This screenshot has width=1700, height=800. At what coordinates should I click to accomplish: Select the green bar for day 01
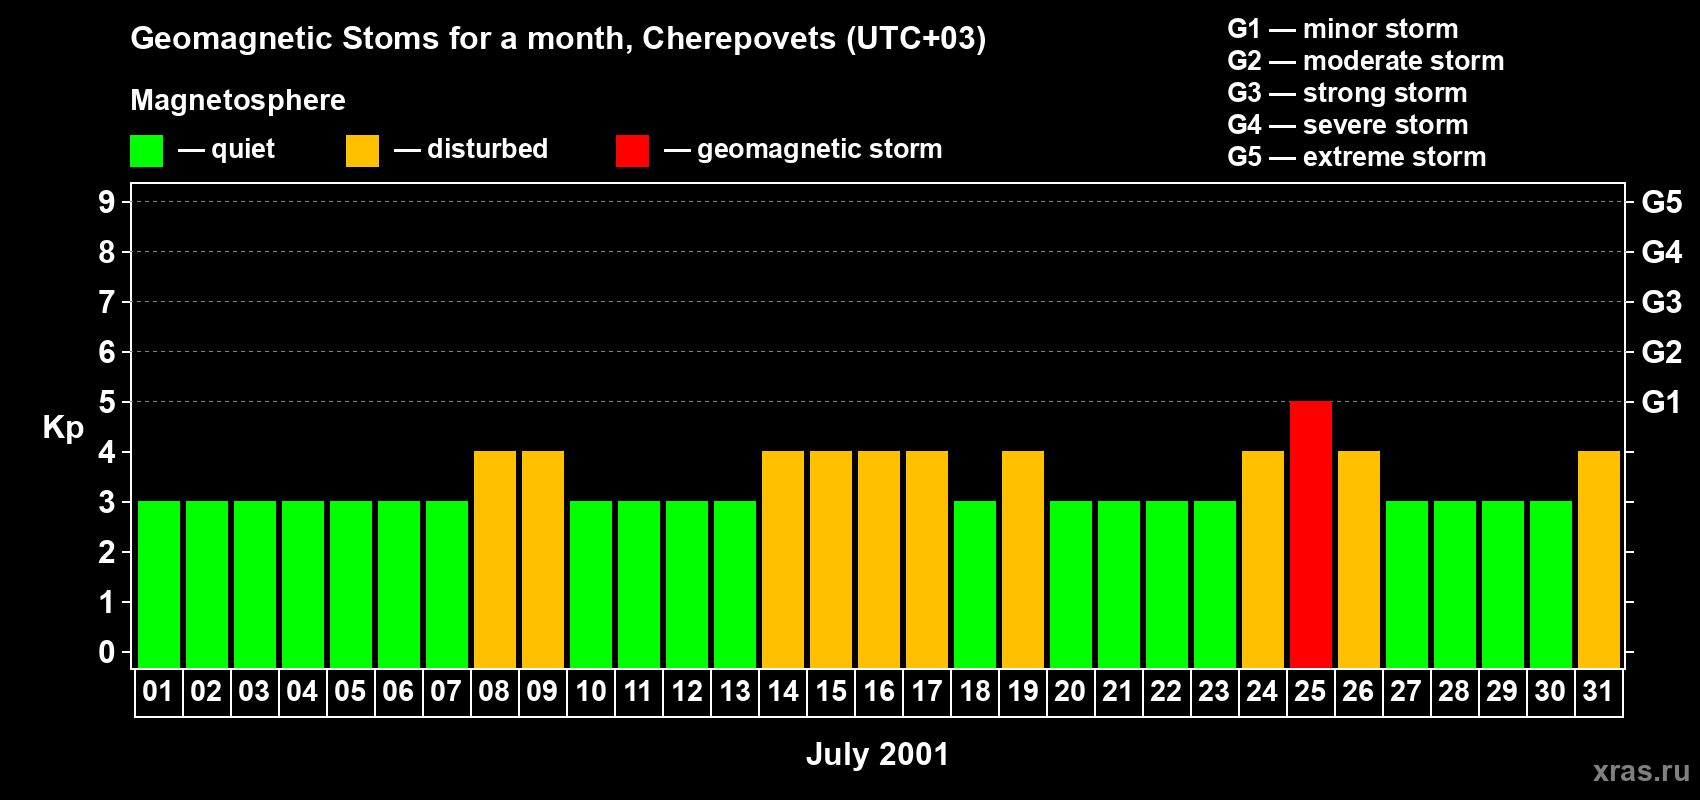(159, 584)
